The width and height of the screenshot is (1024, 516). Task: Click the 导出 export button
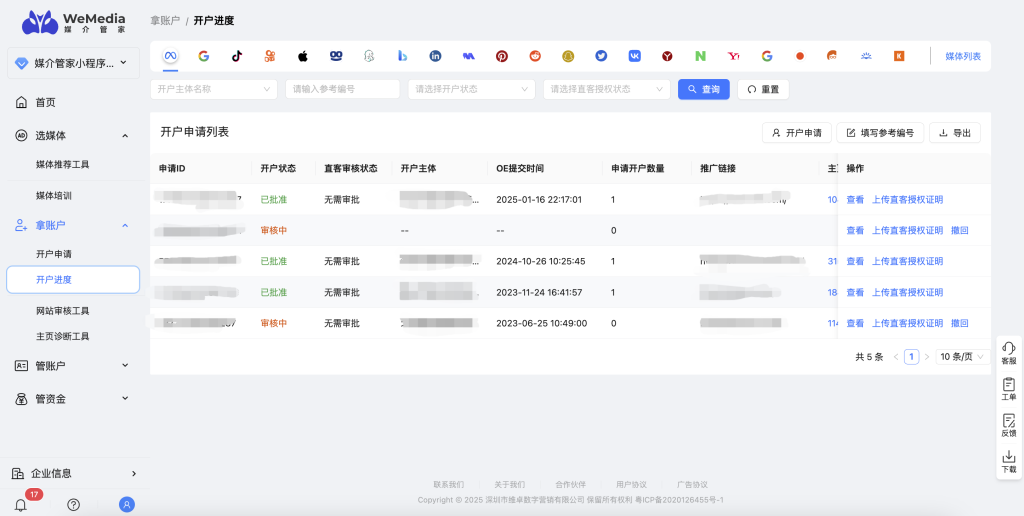(x=955, y=132)
